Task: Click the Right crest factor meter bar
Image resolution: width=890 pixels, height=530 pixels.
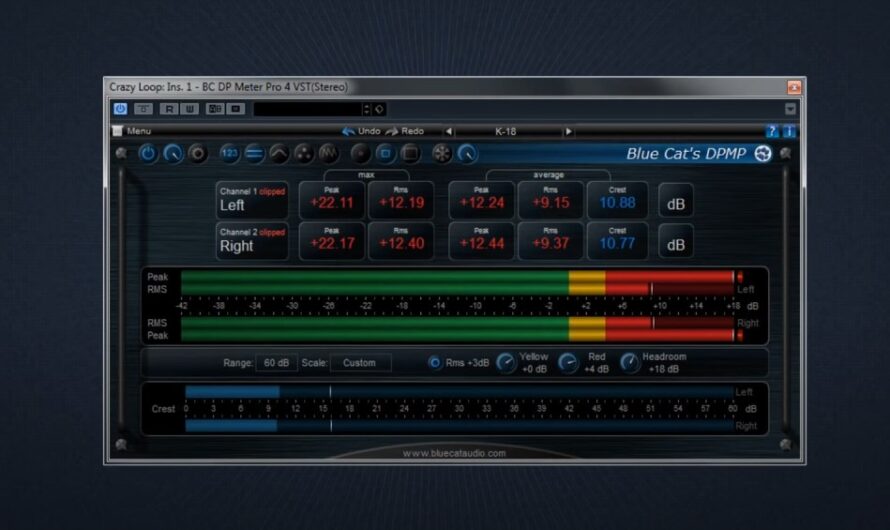Action: [459, 426]
